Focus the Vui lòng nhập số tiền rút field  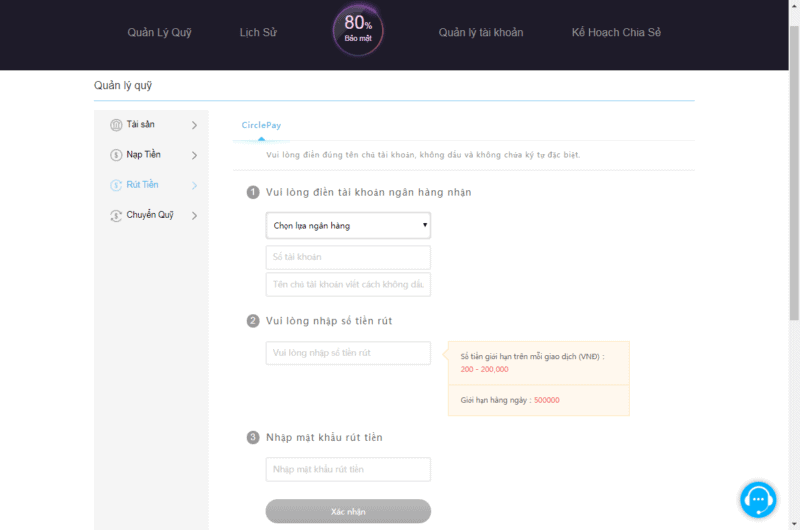click(348, 353)
